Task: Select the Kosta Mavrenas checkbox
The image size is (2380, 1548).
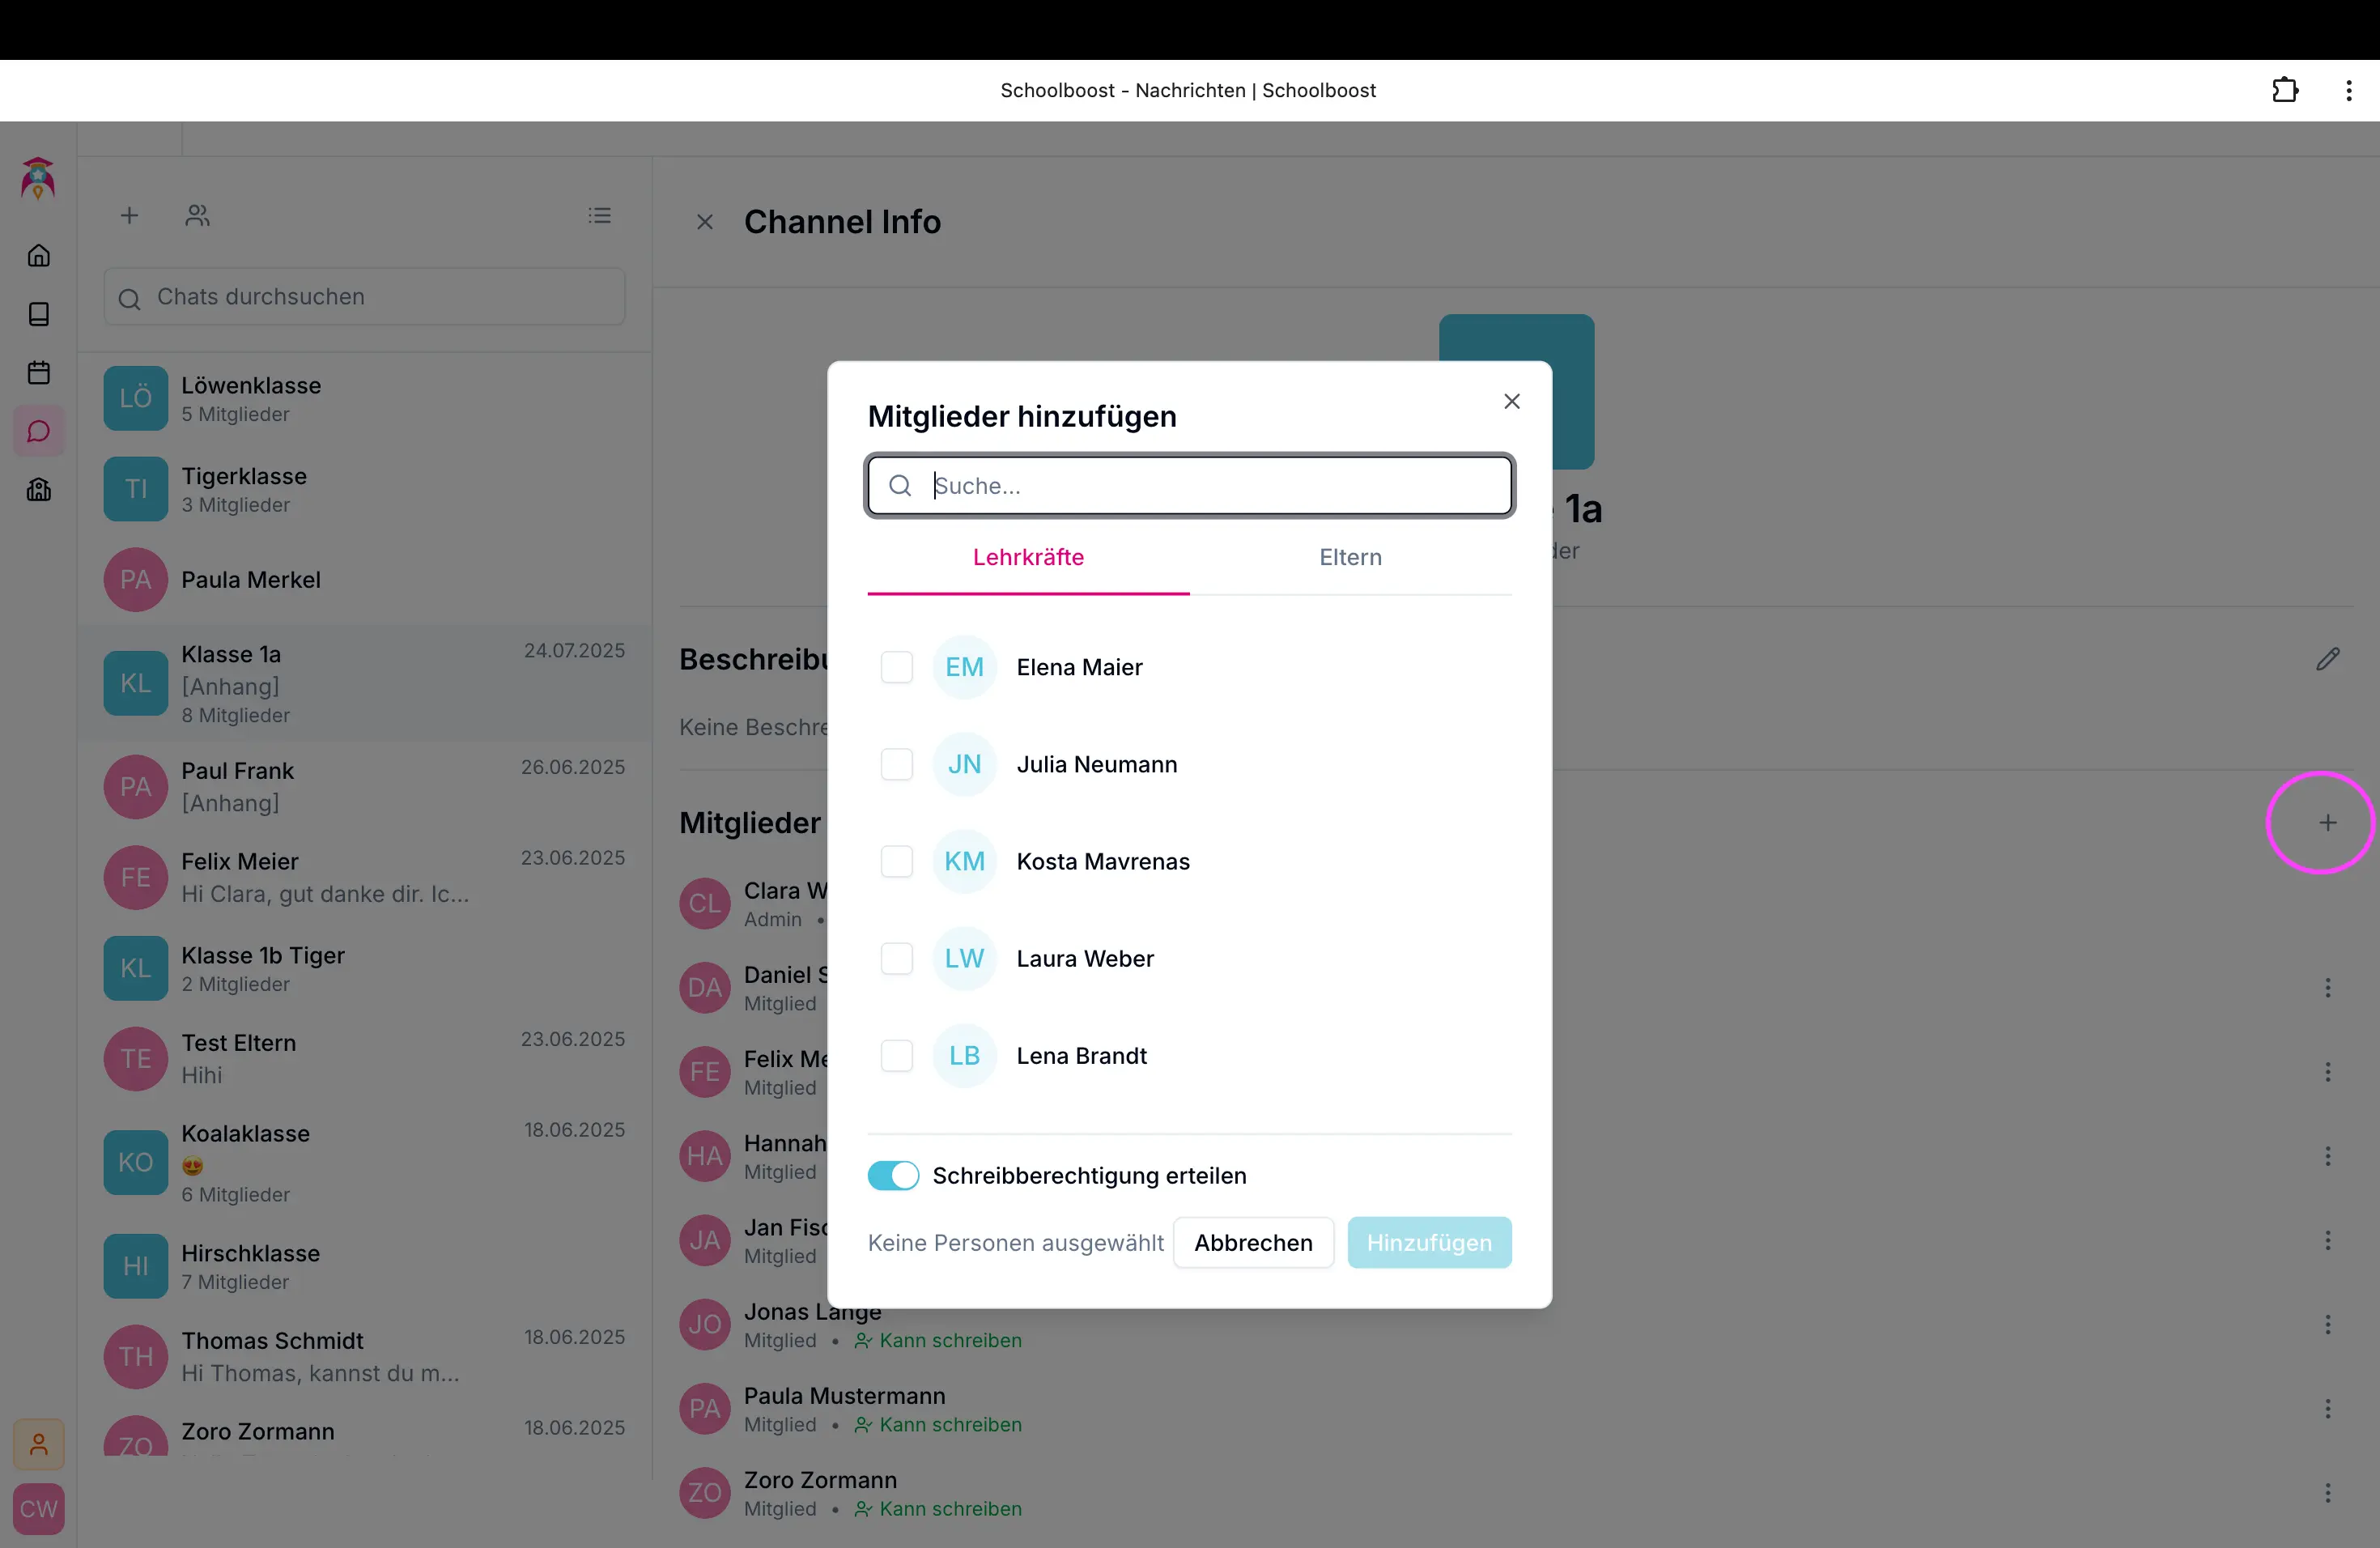Action: tap(896, 862)
